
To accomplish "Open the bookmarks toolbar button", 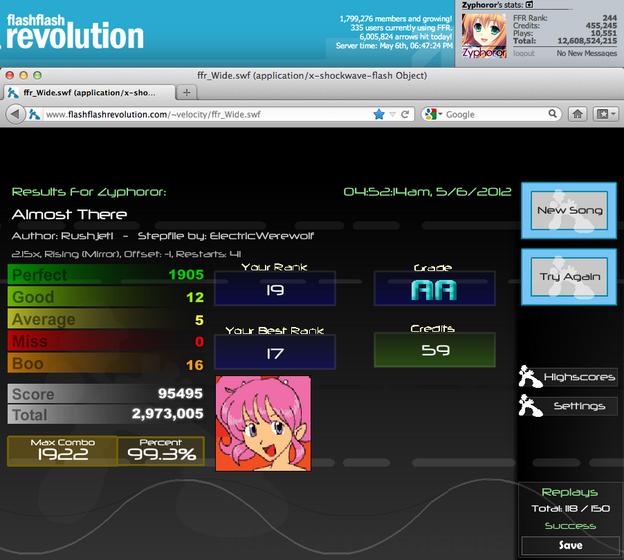I will 606,114.
